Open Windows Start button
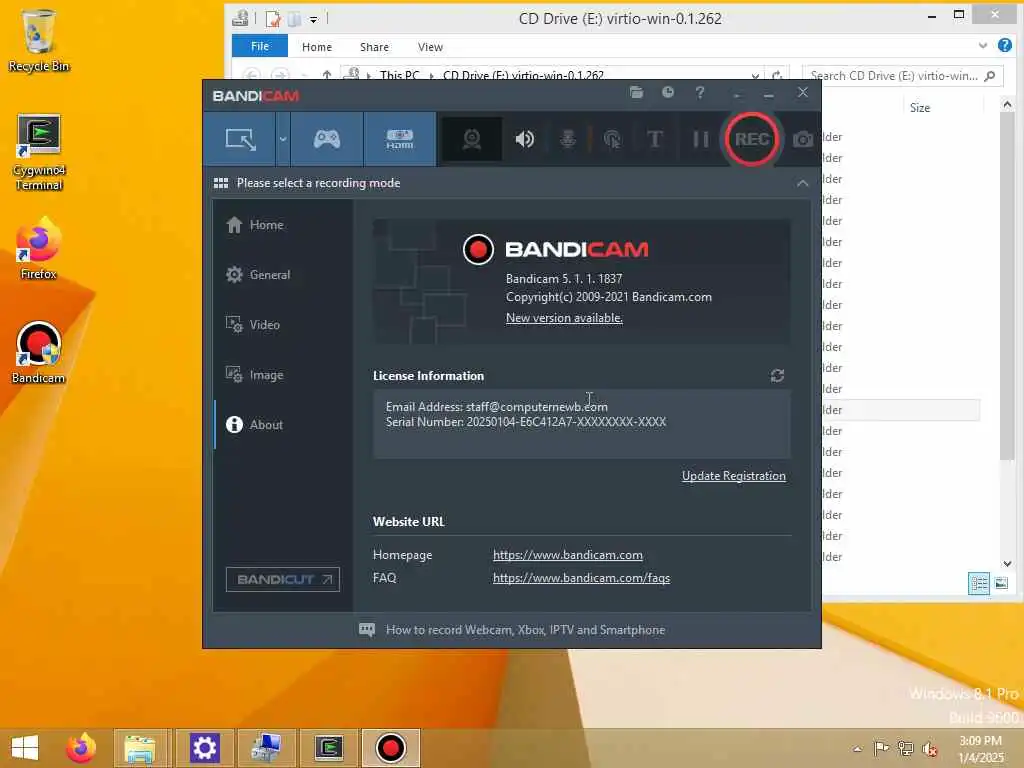This screenshot has width=1024, height=768. tap(24, 748)
